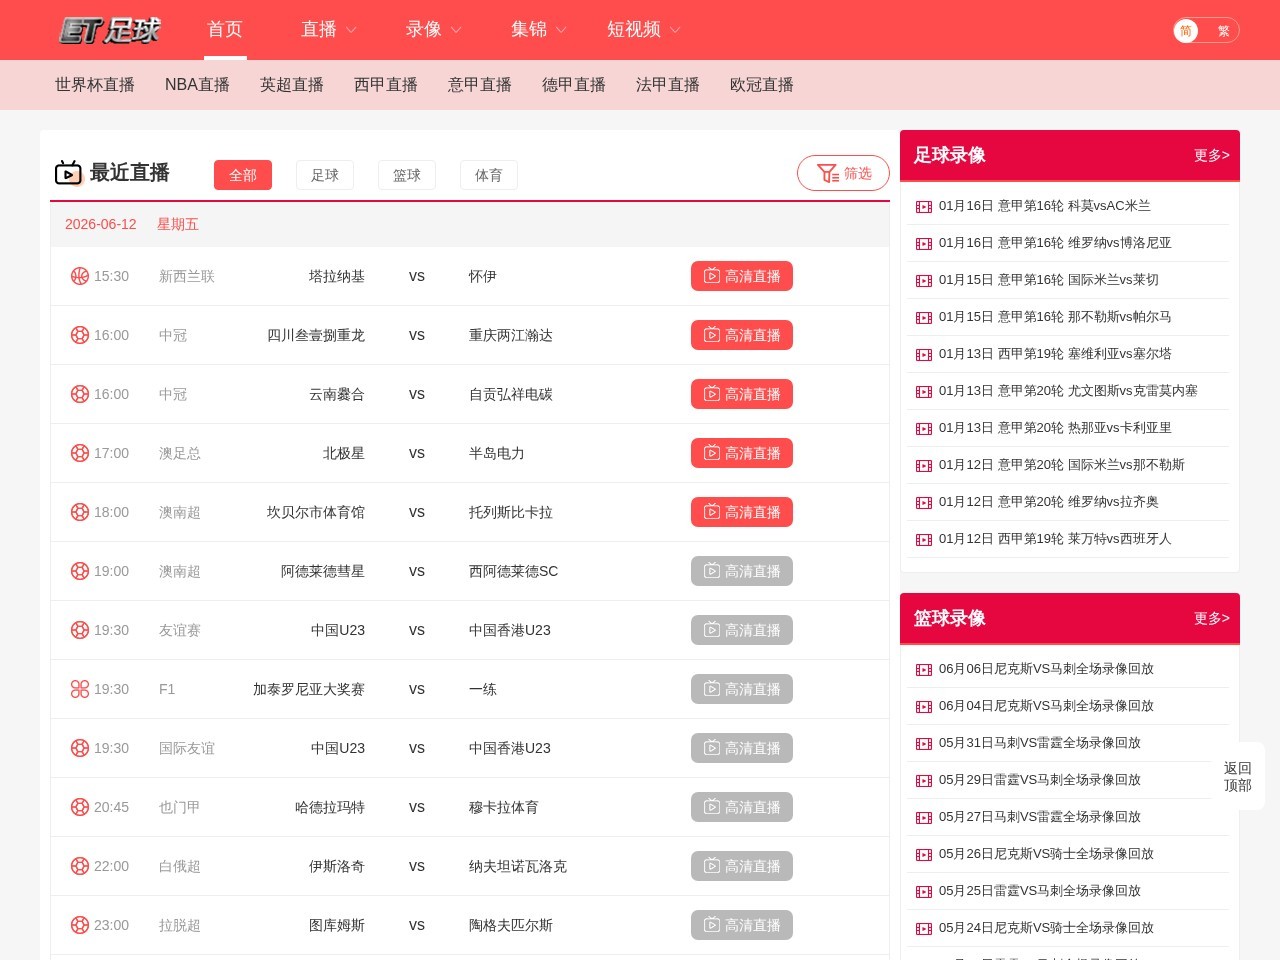Open 更多 in 足球录像 section
Viewport: 1280px width, 960px height.
click(x=1211, y=155)
